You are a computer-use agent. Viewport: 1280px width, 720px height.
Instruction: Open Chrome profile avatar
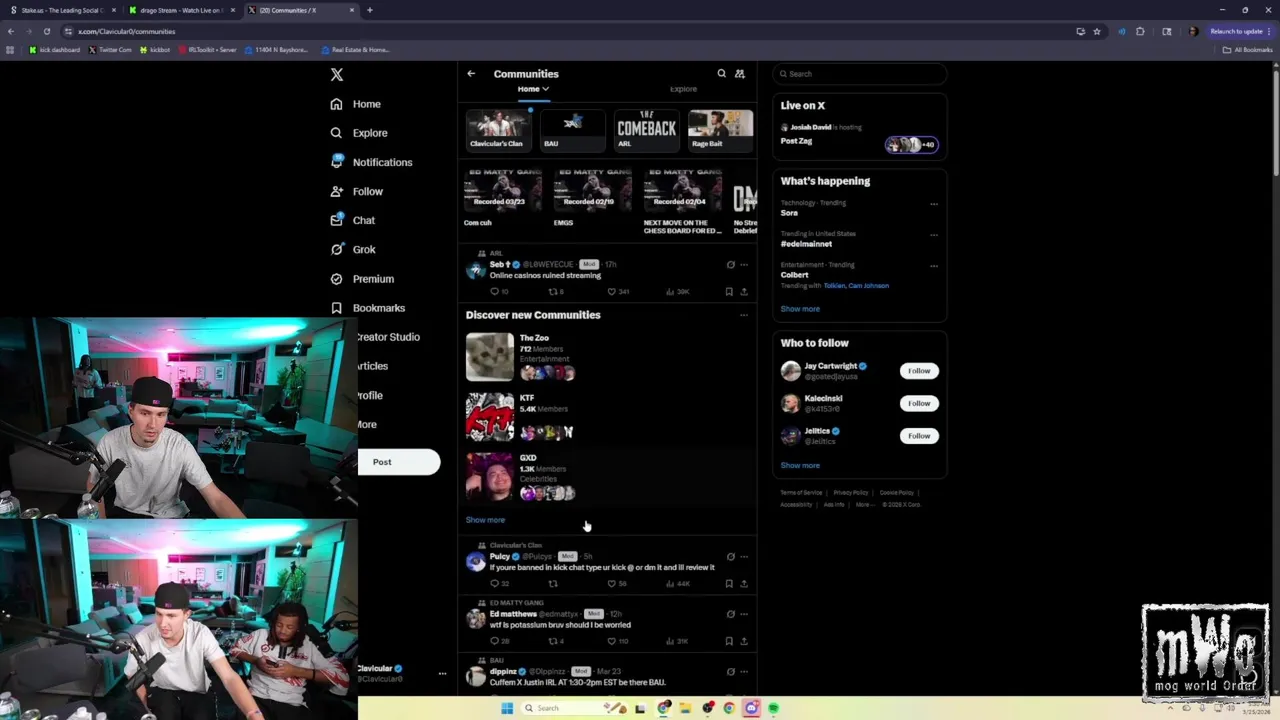tap(1192, 31)
